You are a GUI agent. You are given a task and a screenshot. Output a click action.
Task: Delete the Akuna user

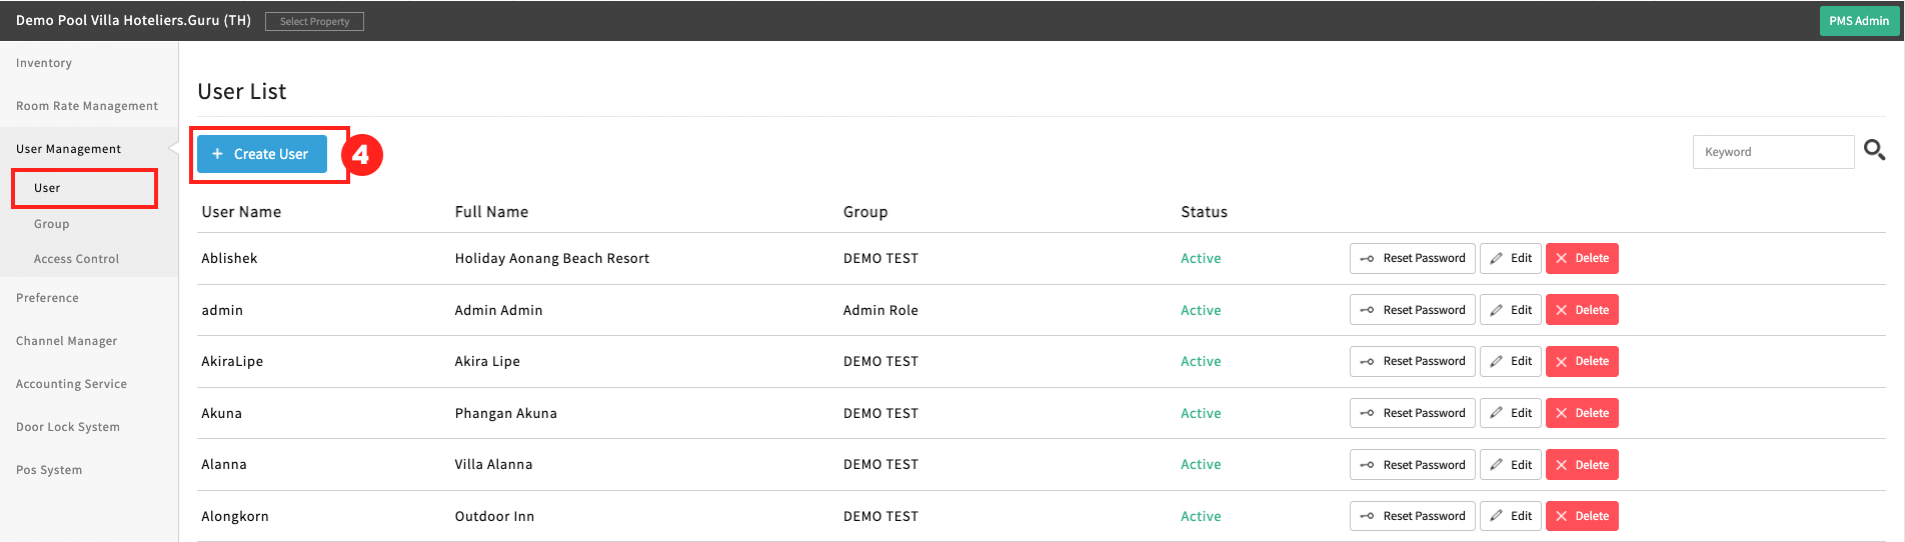point(1582,413)
